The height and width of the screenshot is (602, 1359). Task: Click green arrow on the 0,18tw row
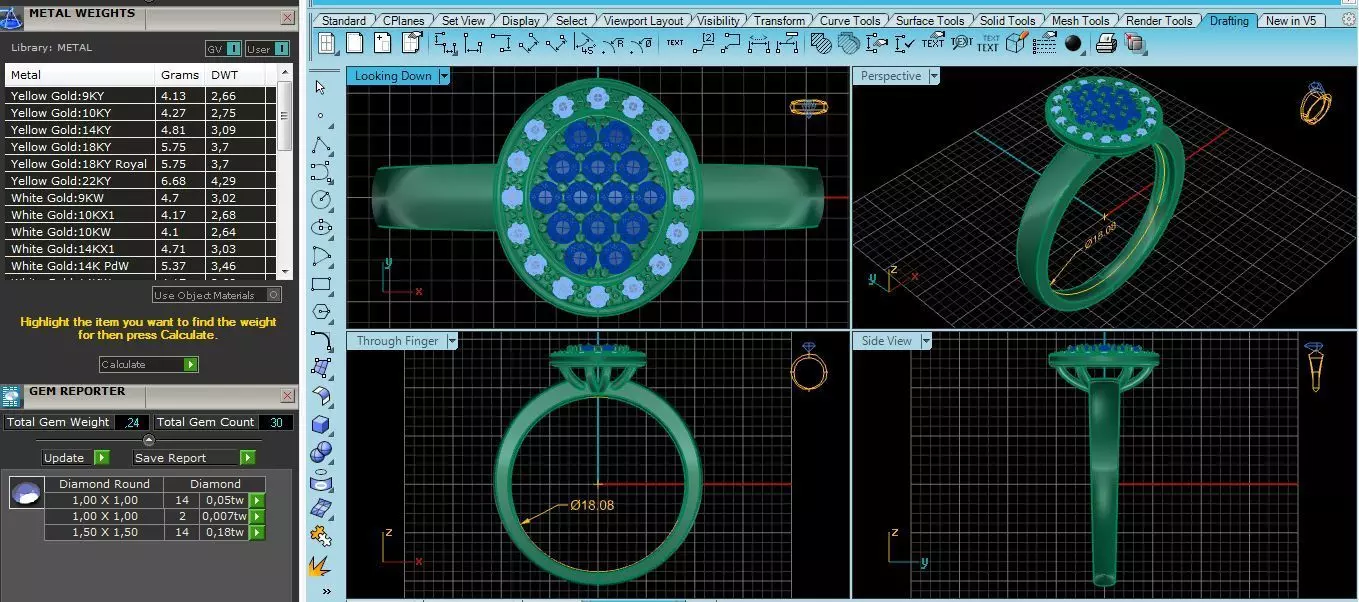point(257,533)
